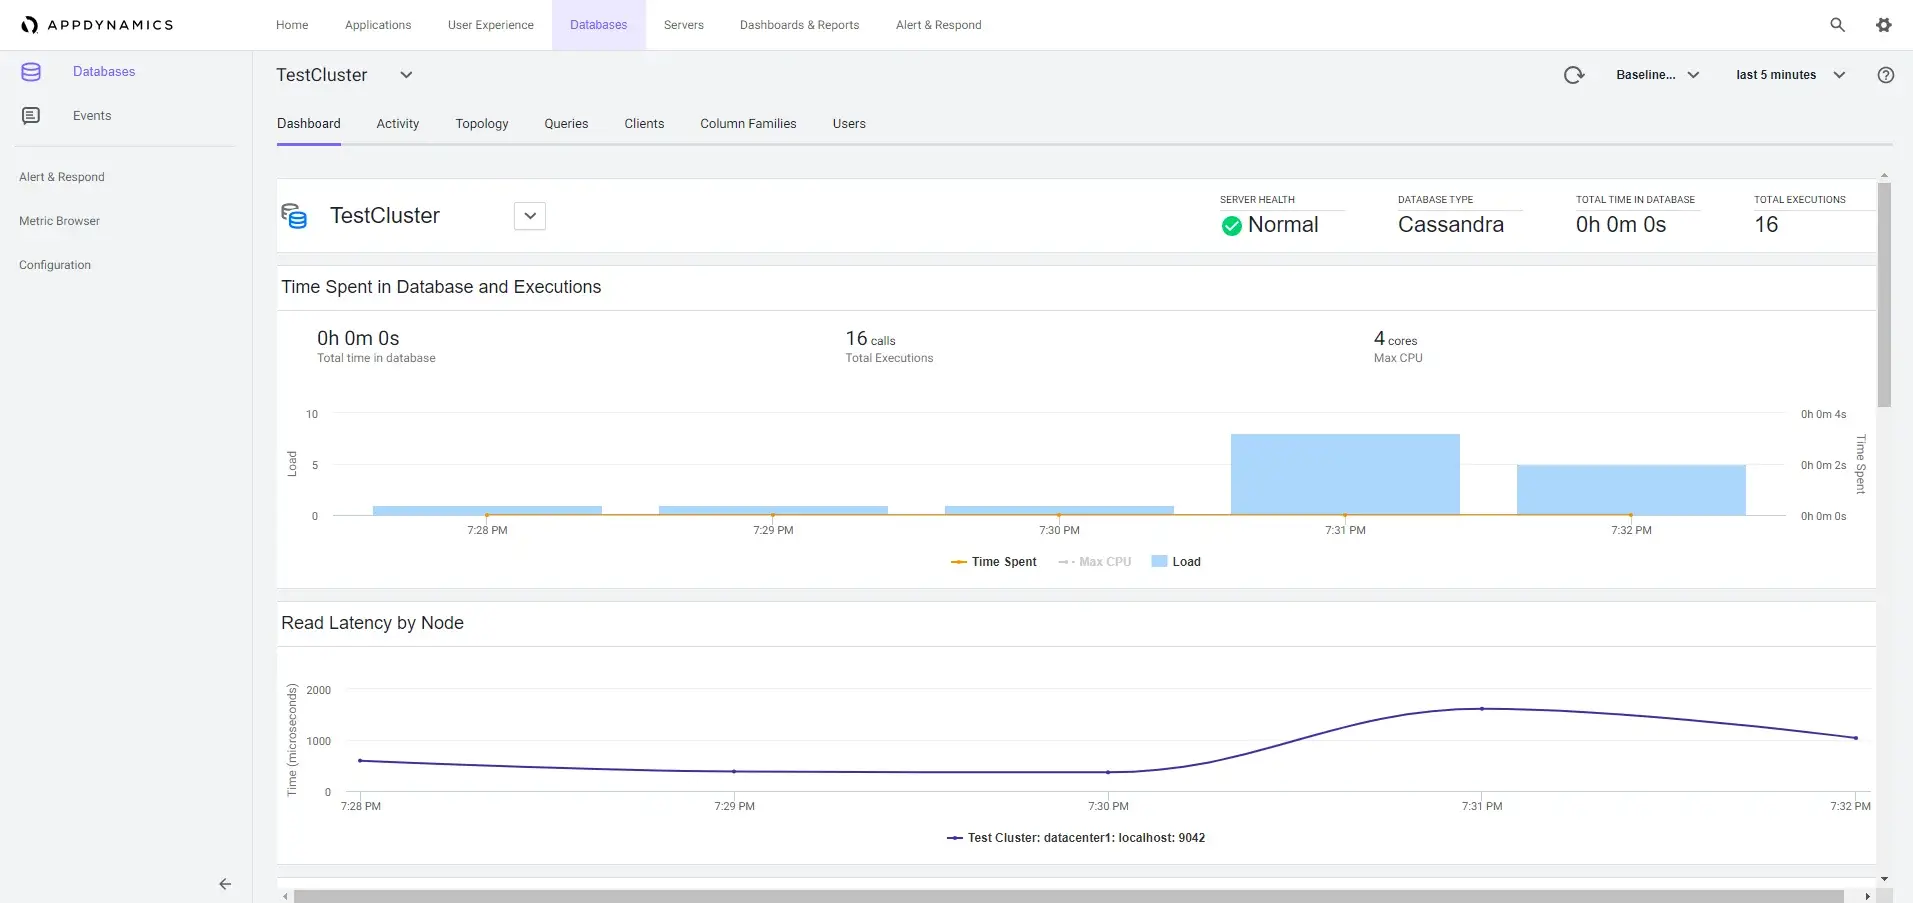Open Applications in top navigation
Image resolution: width=1913 pixels, height=903 pixels.
[378, 25]
